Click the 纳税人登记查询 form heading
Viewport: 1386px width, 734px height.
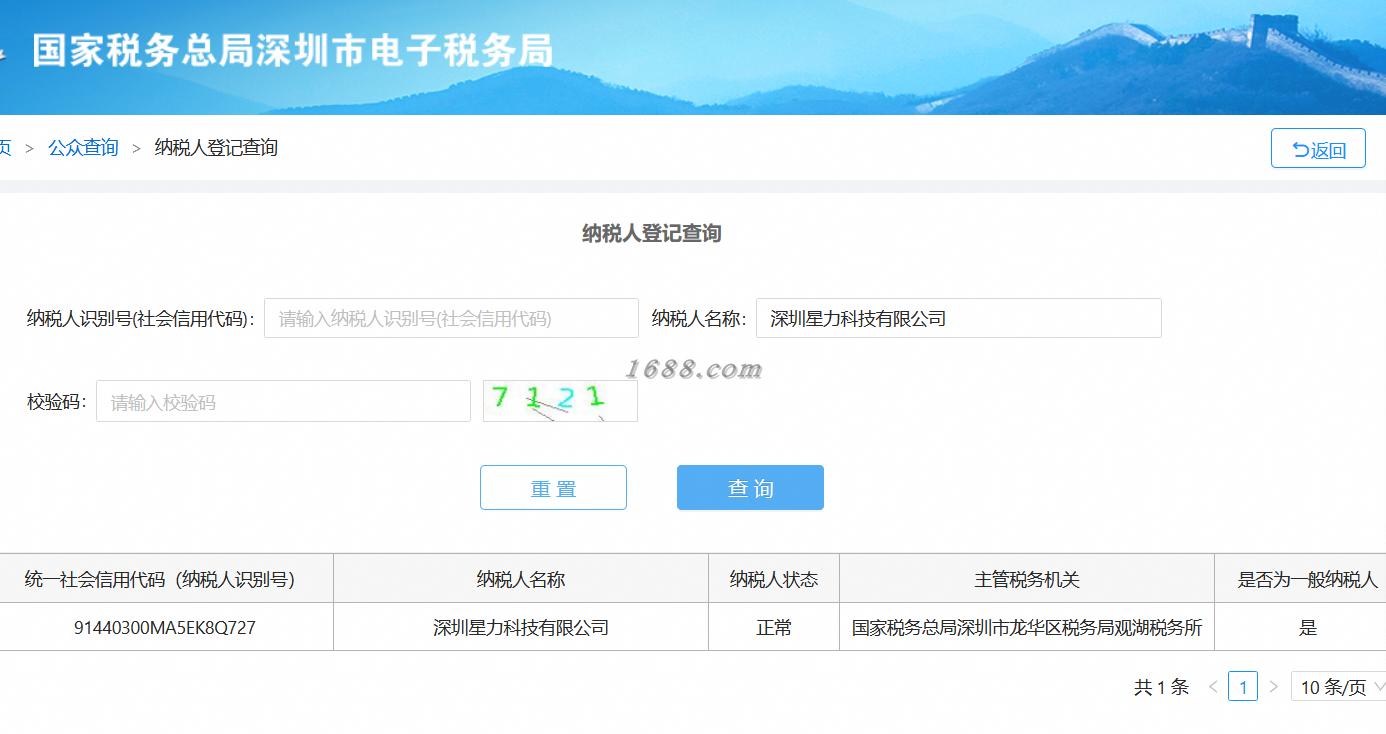[652, 233]
